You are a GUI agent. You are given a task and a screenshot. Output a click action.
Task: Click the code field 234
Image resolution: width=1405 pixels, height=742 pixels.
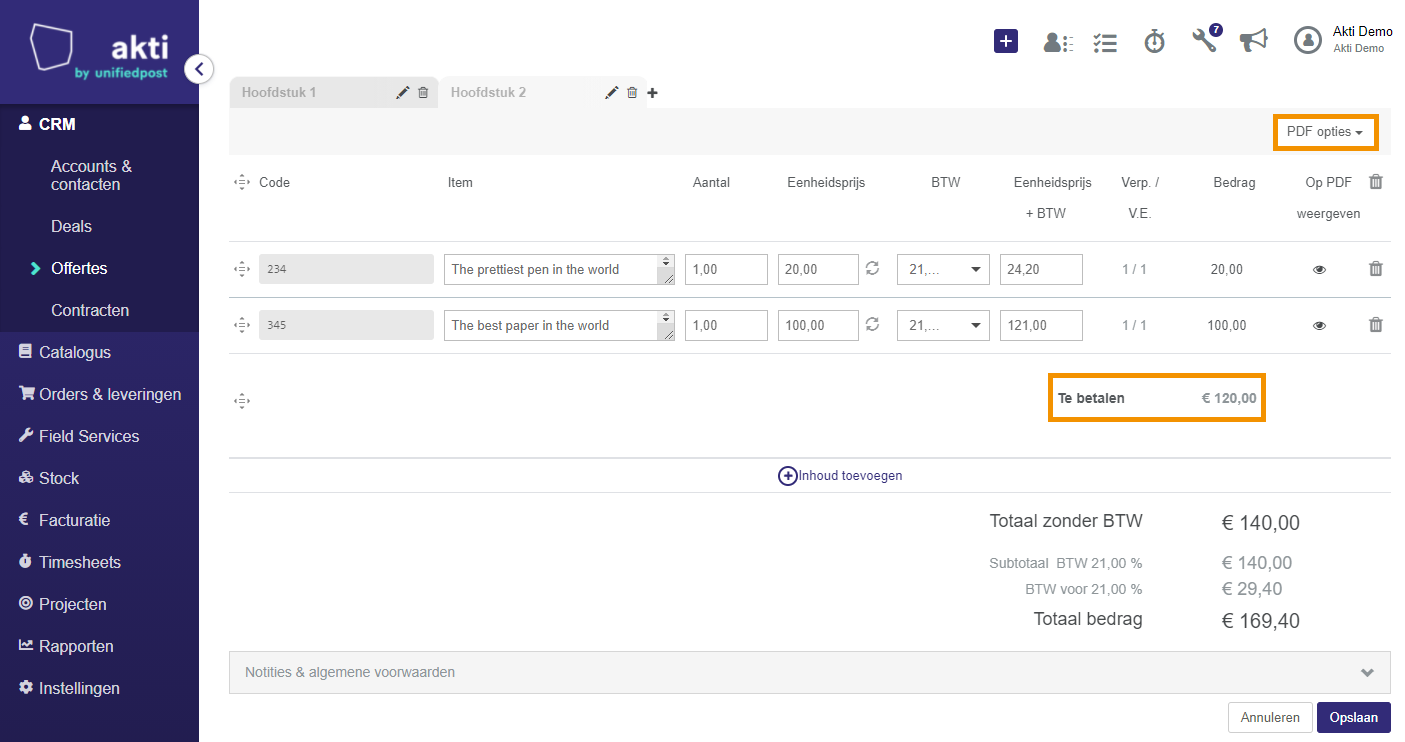(346, 269)
